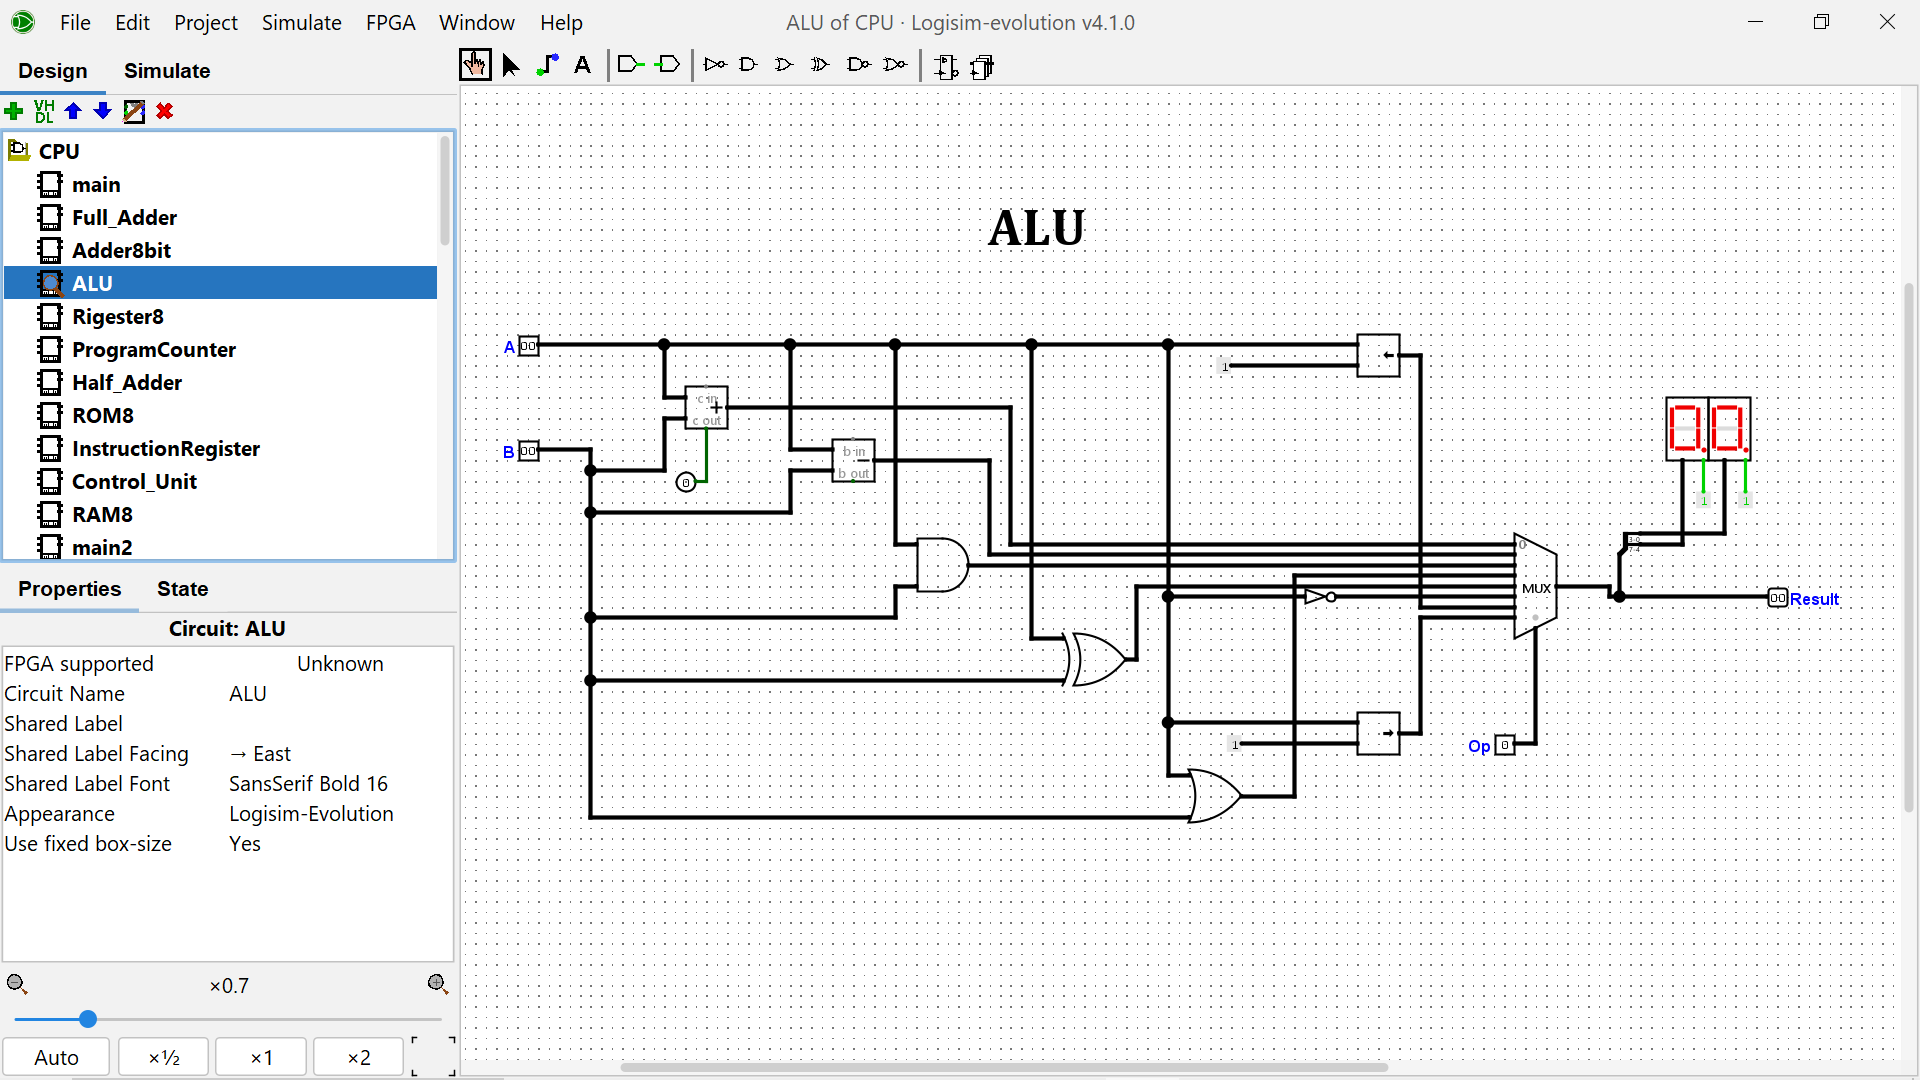Select the NOT gate tool
The height and width of the screenshot is (1080, 1920).
point(715,65)
